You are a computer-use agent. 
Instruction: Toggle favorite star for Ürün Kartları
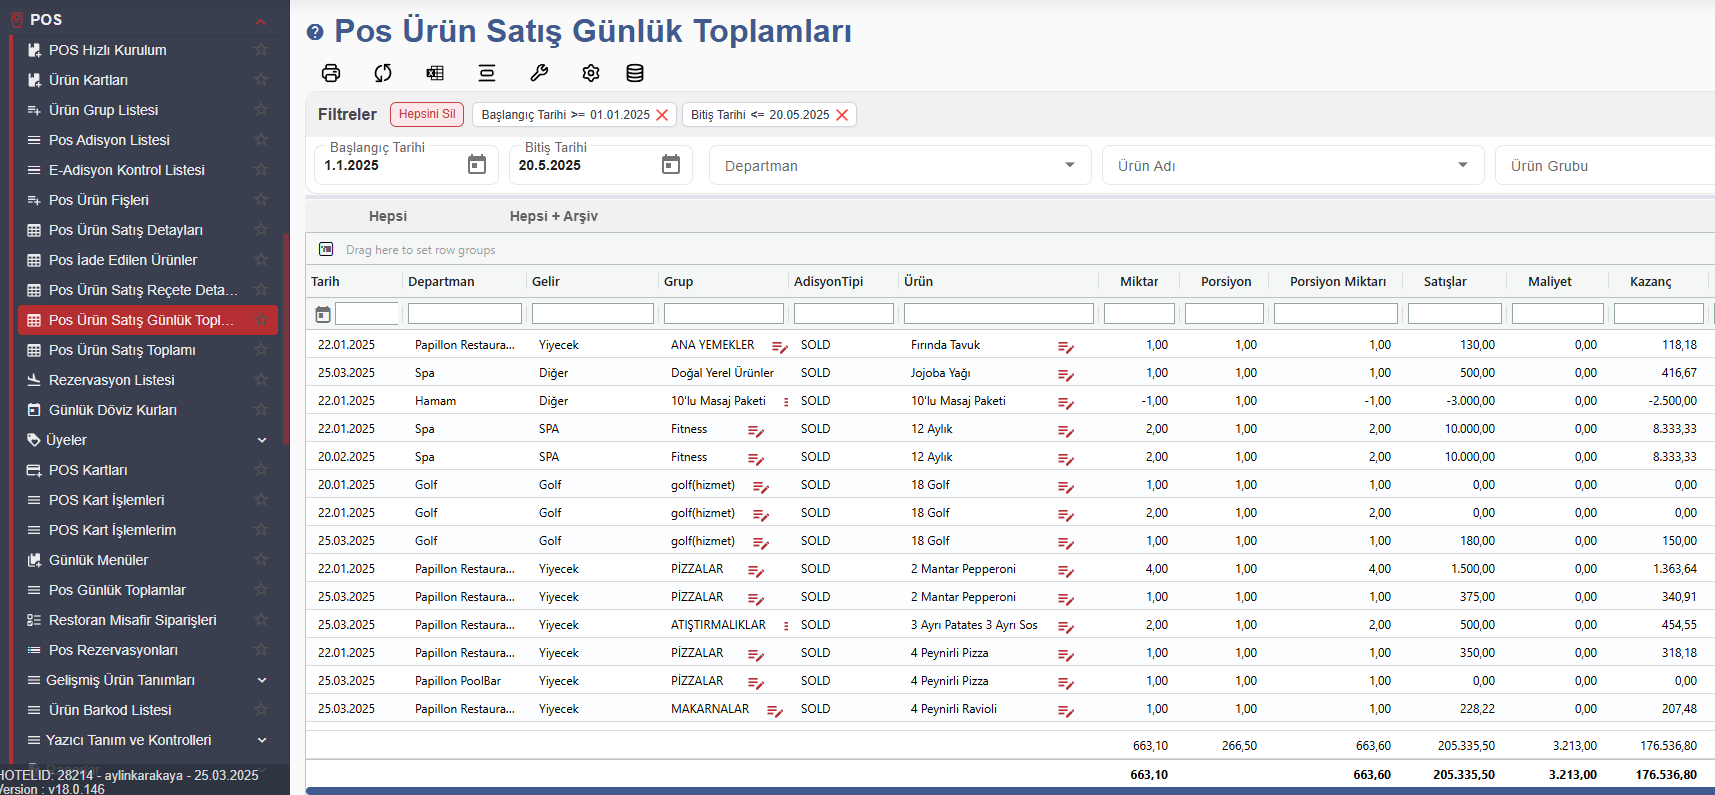pyautogui.click(x=261, y=80)
